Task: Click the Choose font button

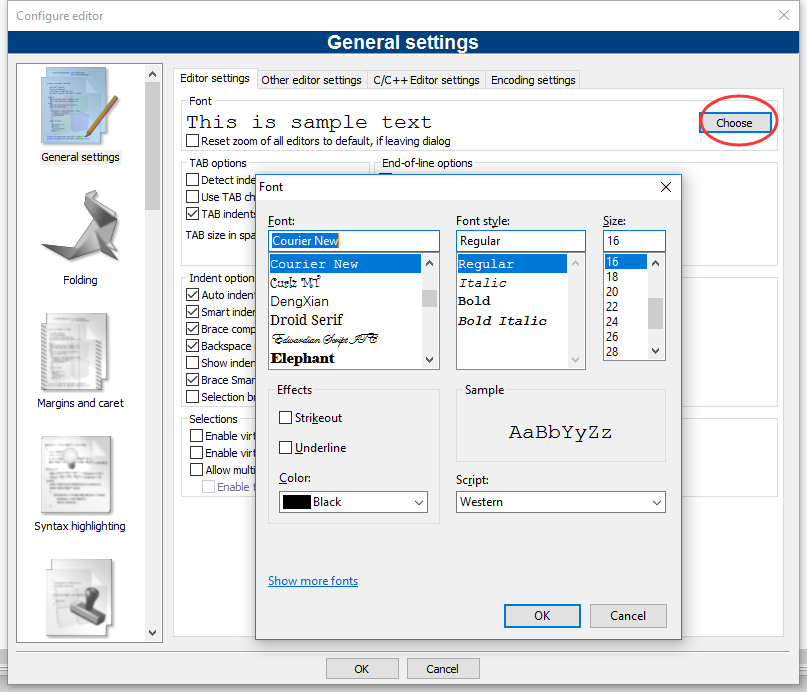Action: pyautogui.click(x=734, y=123)
